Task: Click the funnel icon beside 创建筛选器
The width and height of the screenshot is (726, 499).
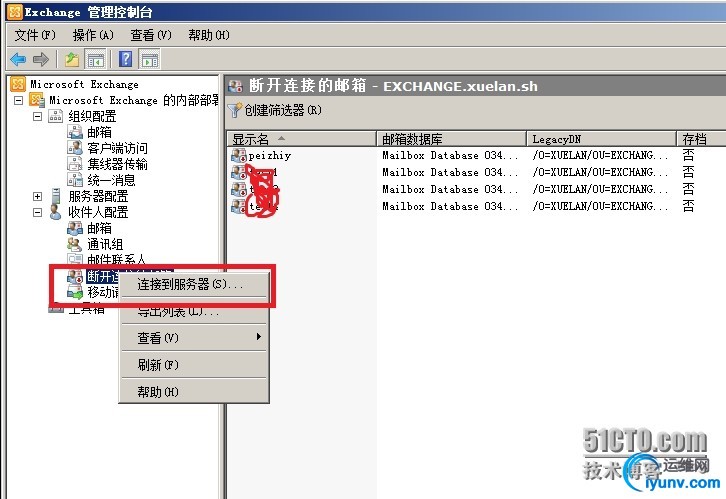Action: click(x=235, y=110)
